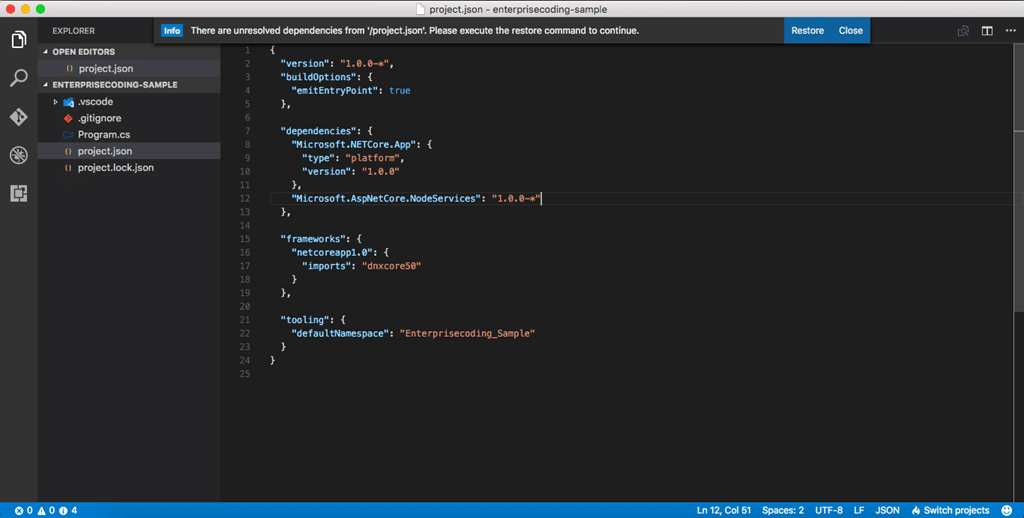Click the info count 4 in status bar
Image resolution: width=1024 pixels, height=518 pixels.
click(68, 510)
